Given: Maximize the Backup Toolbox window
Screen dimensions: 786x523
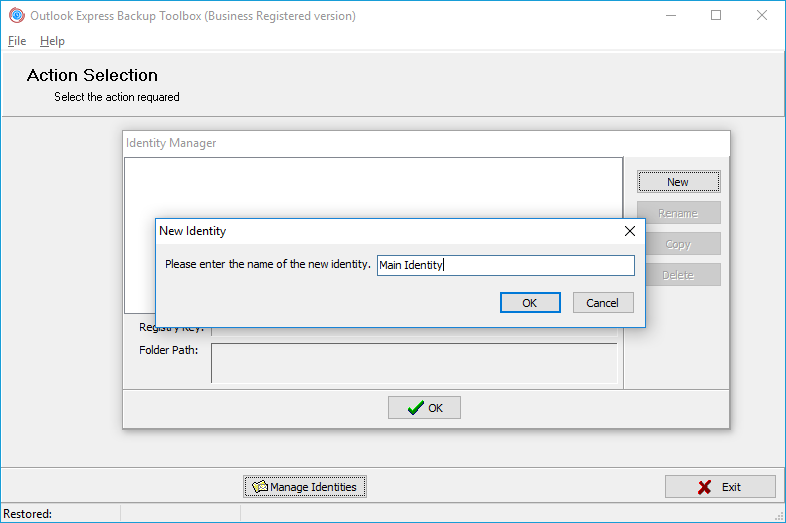Looking at the screenshot, I should point(716,16).
